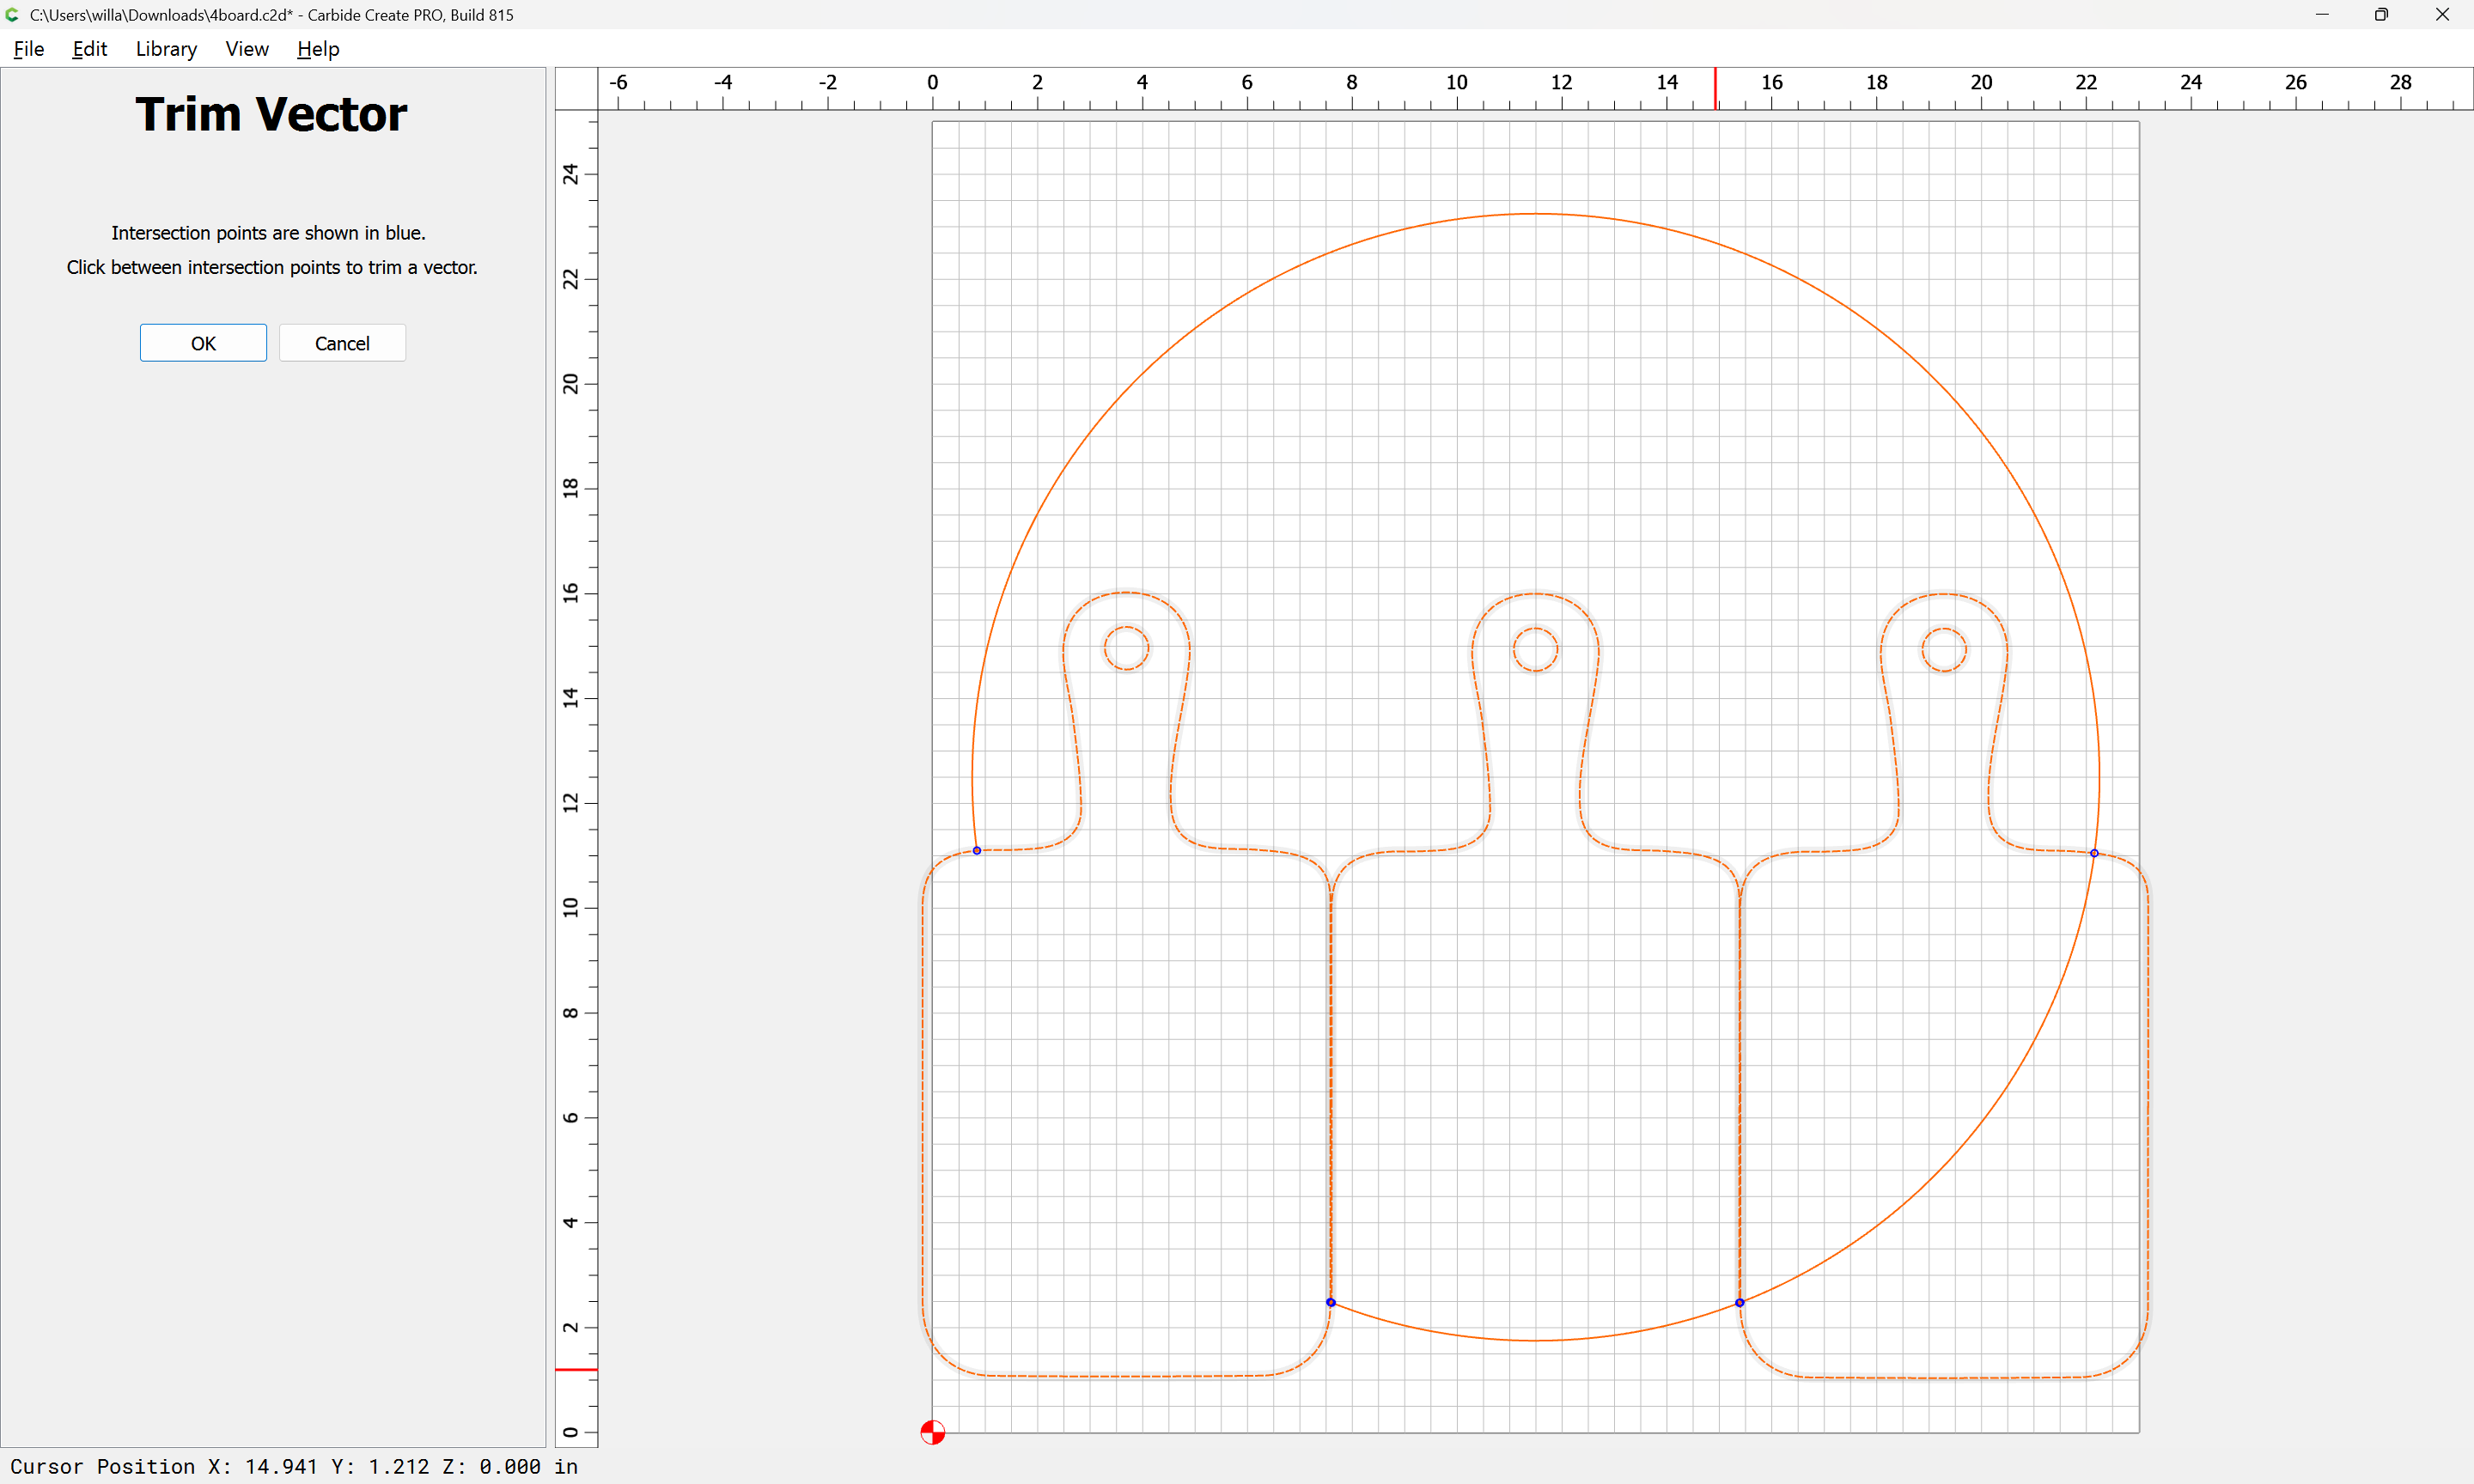This screenshot has height=1484, width=2474.
Task: Click the blue intersection point at bottom of right board seam
Action: [1740, 1302]
